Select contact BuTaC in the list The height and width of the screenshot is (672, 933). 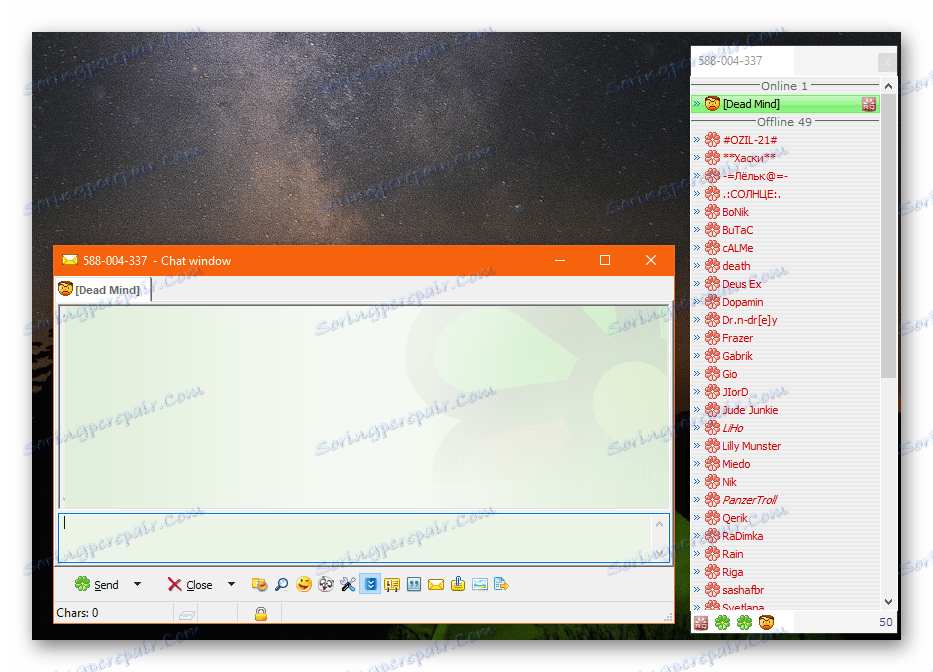click(785, 230)
